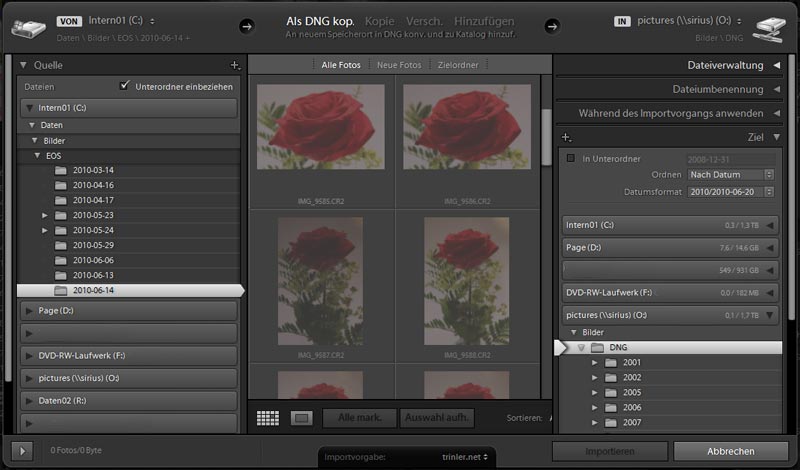
Task: Open the VON source Intern01 (C:) selector
Action: click(121, 21)
